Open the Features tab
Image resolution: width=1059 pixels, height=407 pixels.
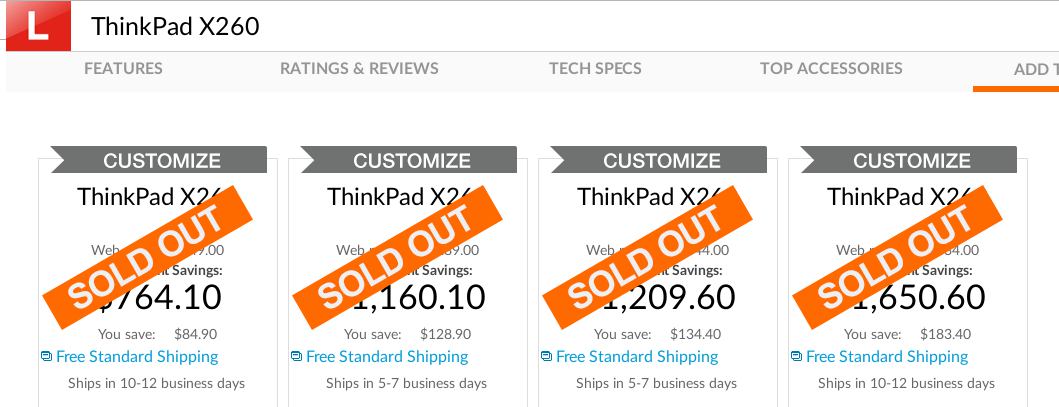point(123,69)
